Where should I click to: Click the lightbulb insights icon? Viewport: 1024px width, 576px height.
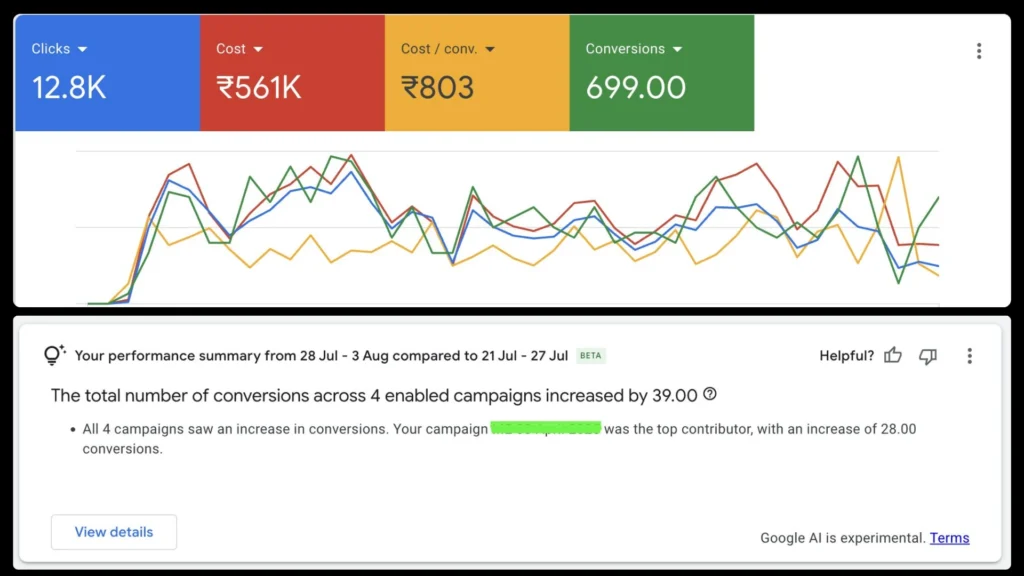point(54,355)
